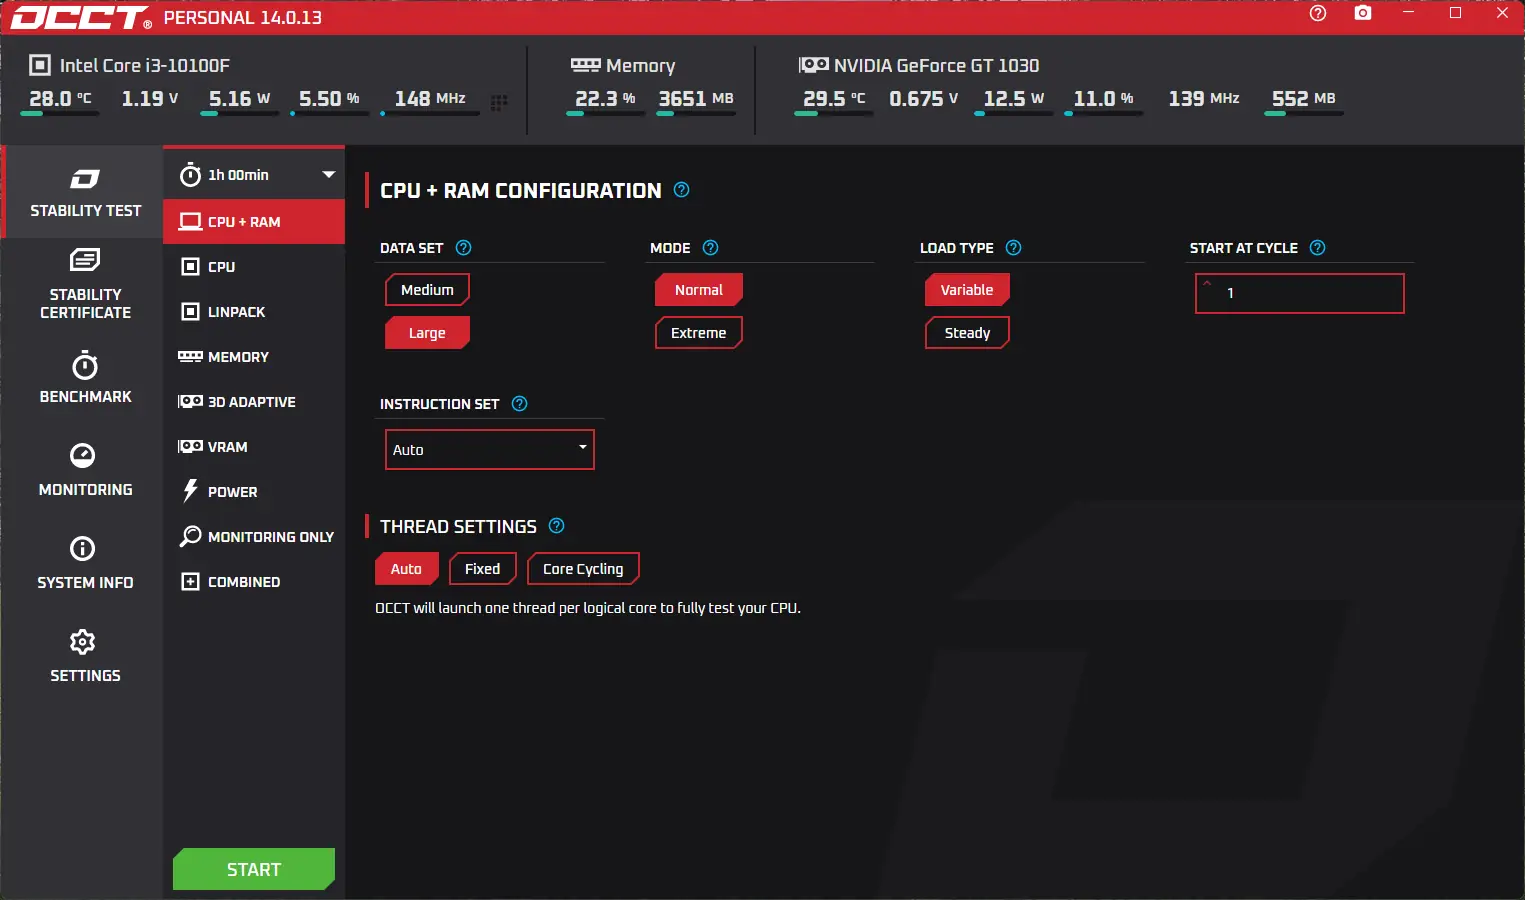Click the PERSONAL 14.0.13 version text
Viewport: 1525px width, 900px height.
(243, 18)
